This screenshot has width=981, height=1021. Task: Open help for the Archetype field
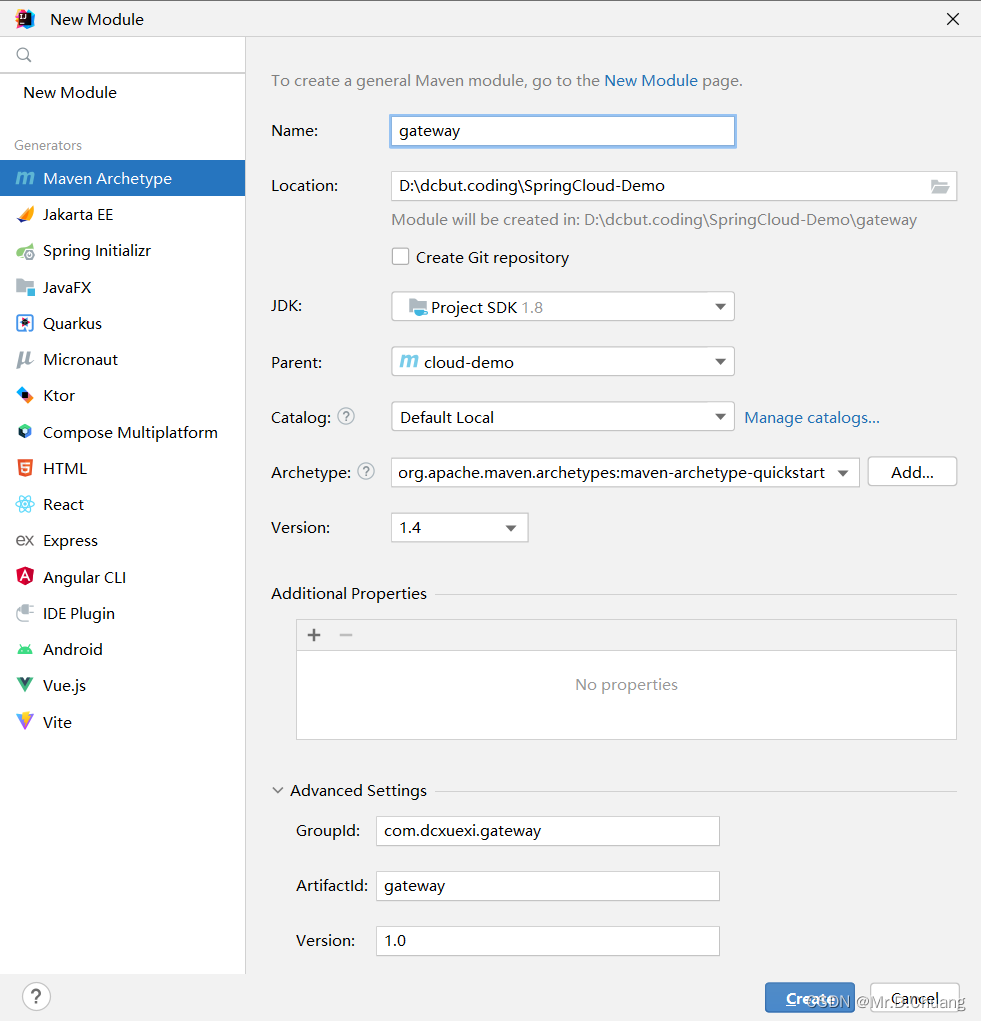(366, 471)
